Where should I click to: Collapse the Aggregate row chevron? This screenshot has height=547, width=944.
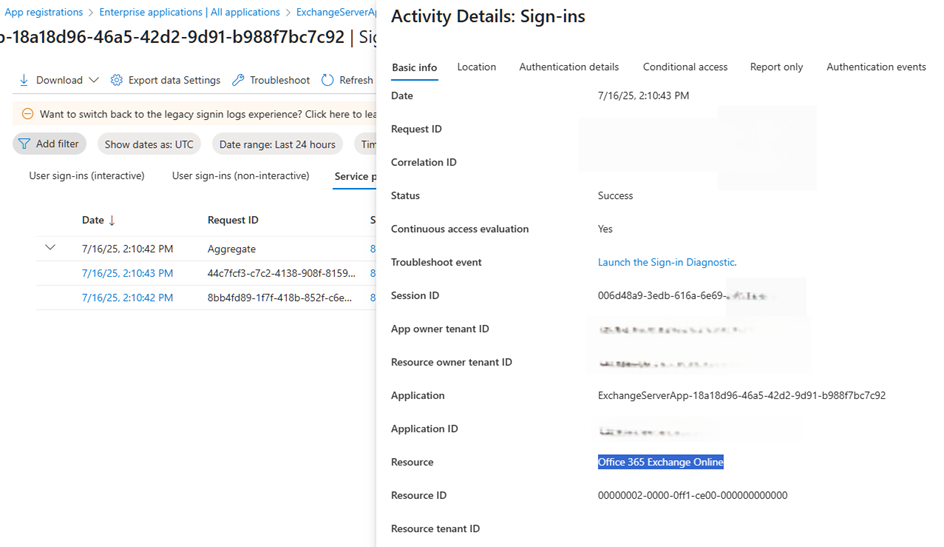50,248
